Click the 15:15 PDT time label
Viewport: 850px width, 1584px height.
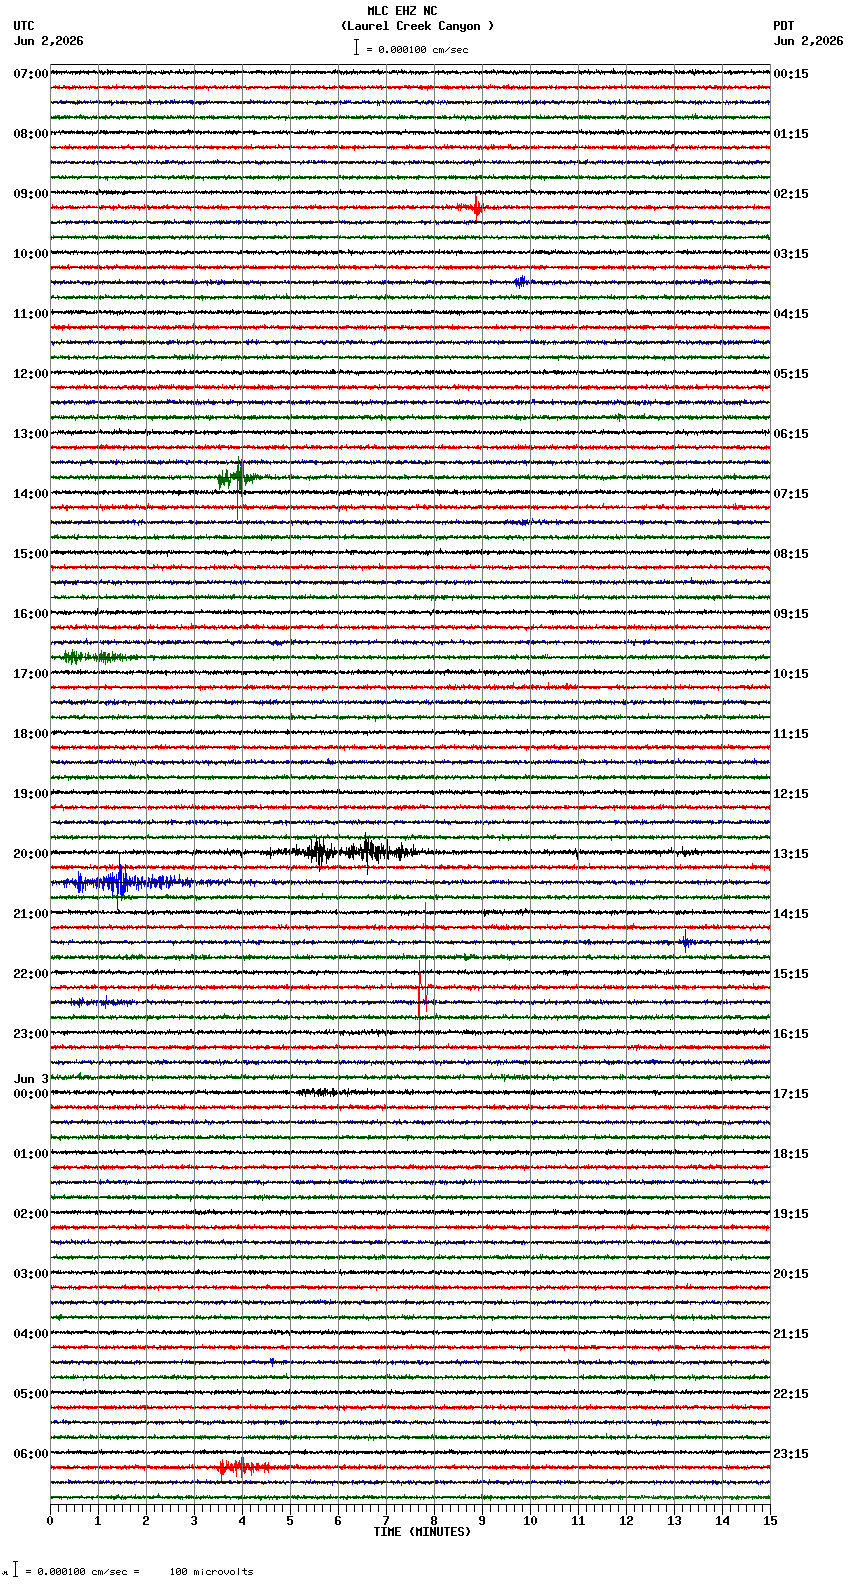click(x=791, y=974)
